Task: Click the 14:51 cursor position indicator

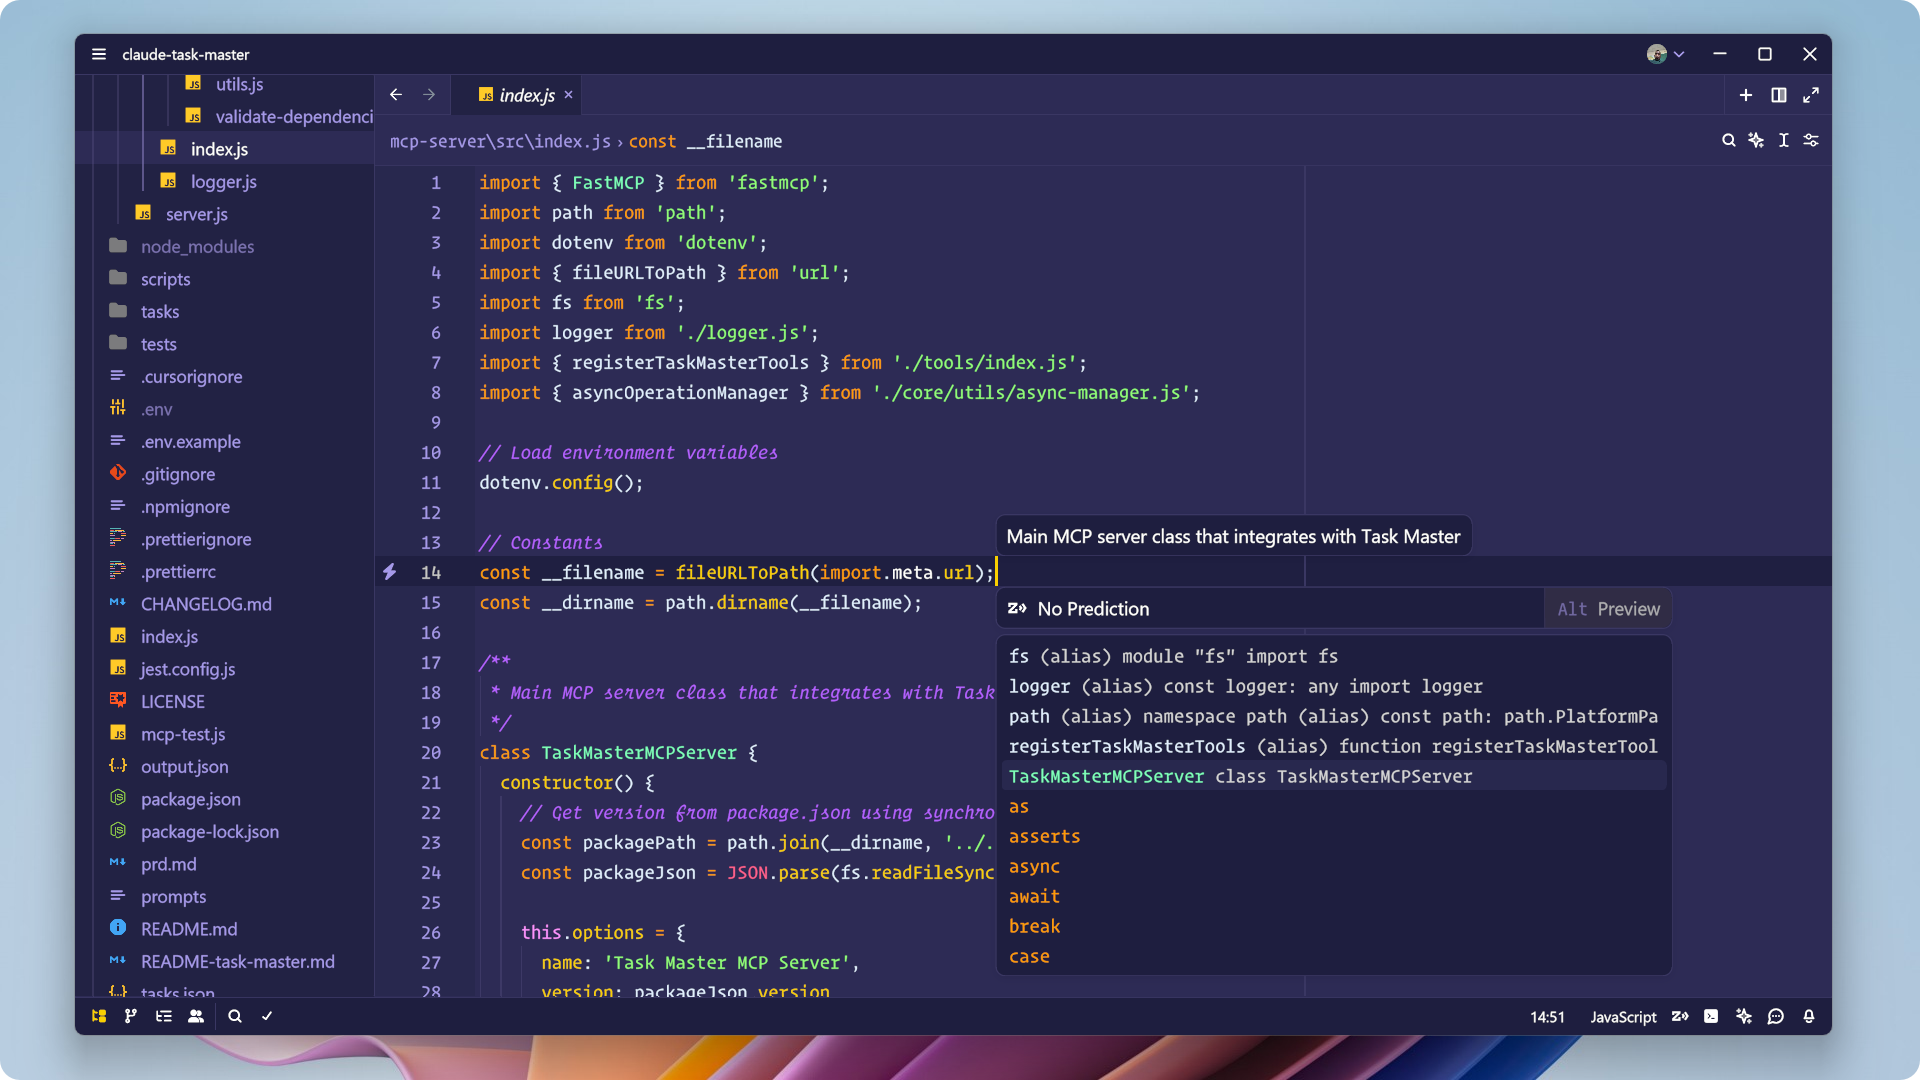Action: pos(1547,1017)
